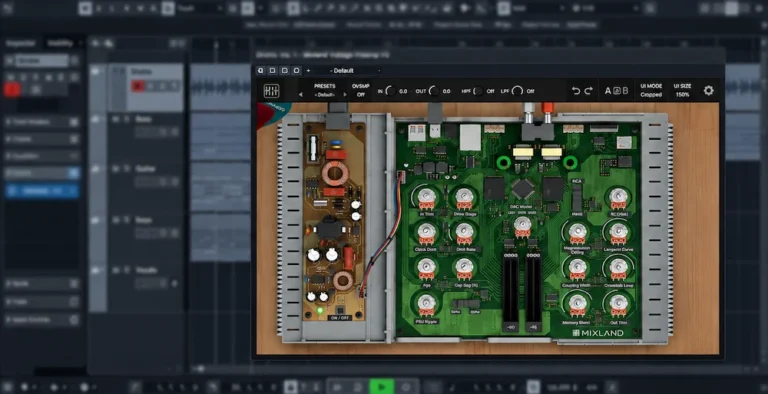Select A comparison state
The image size is (768, 394).
608,91
